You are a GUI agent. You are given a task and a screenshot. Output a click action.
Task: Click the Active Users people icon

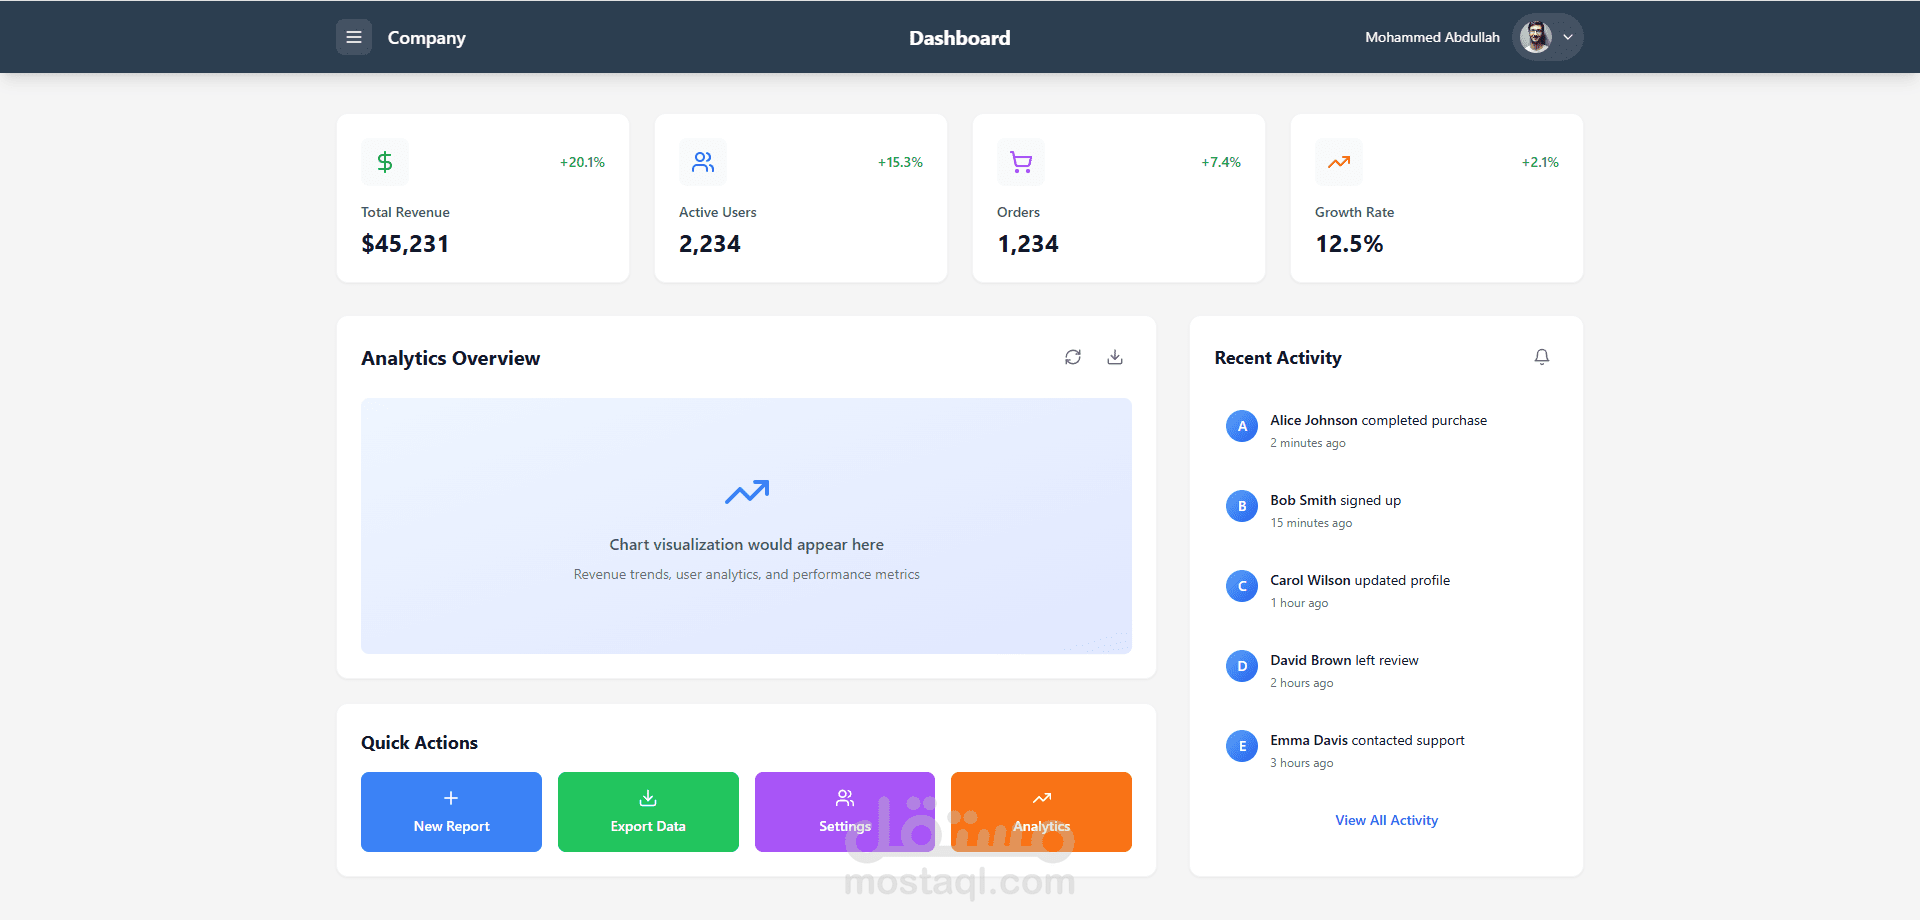coord(703,162)
